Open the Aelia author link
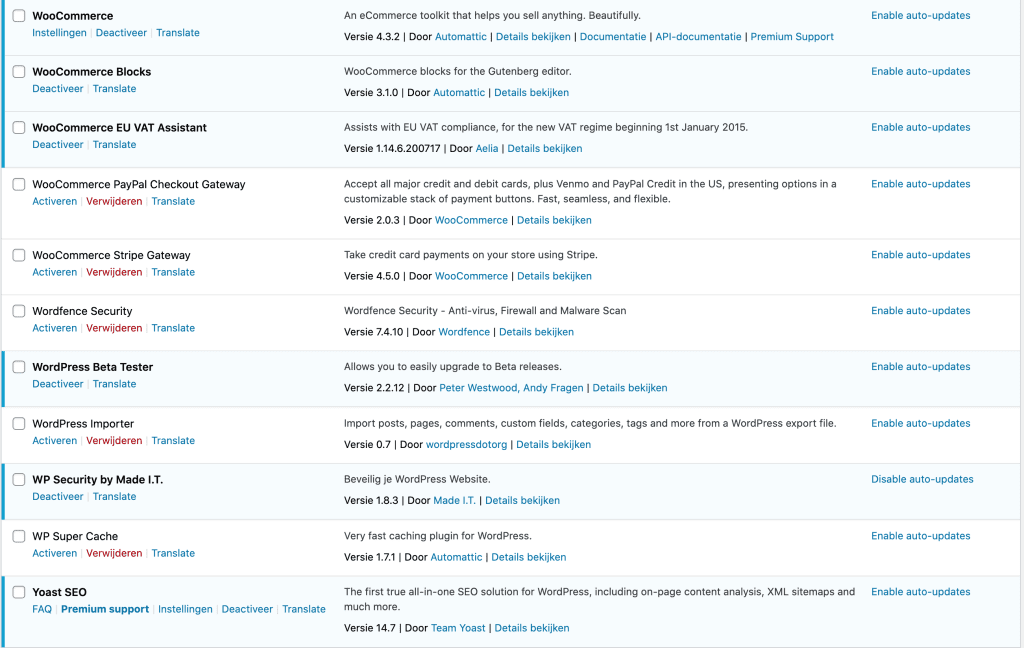 pos(487,149)
